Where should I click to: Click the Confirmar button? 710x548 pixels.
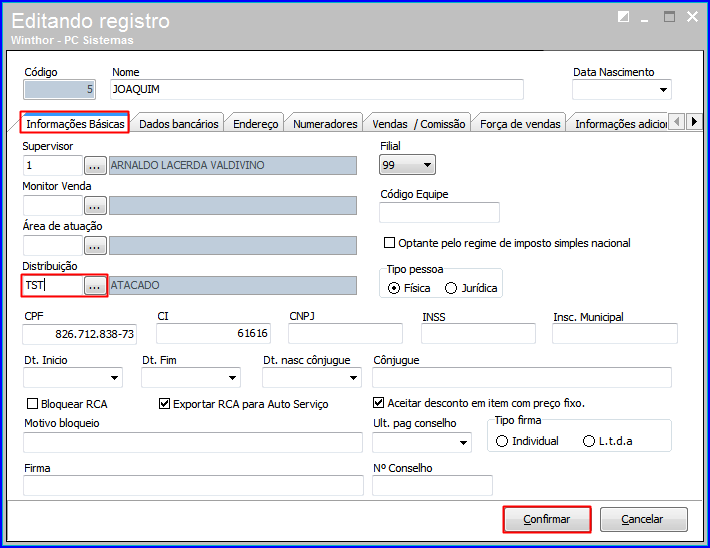point(547,519)
